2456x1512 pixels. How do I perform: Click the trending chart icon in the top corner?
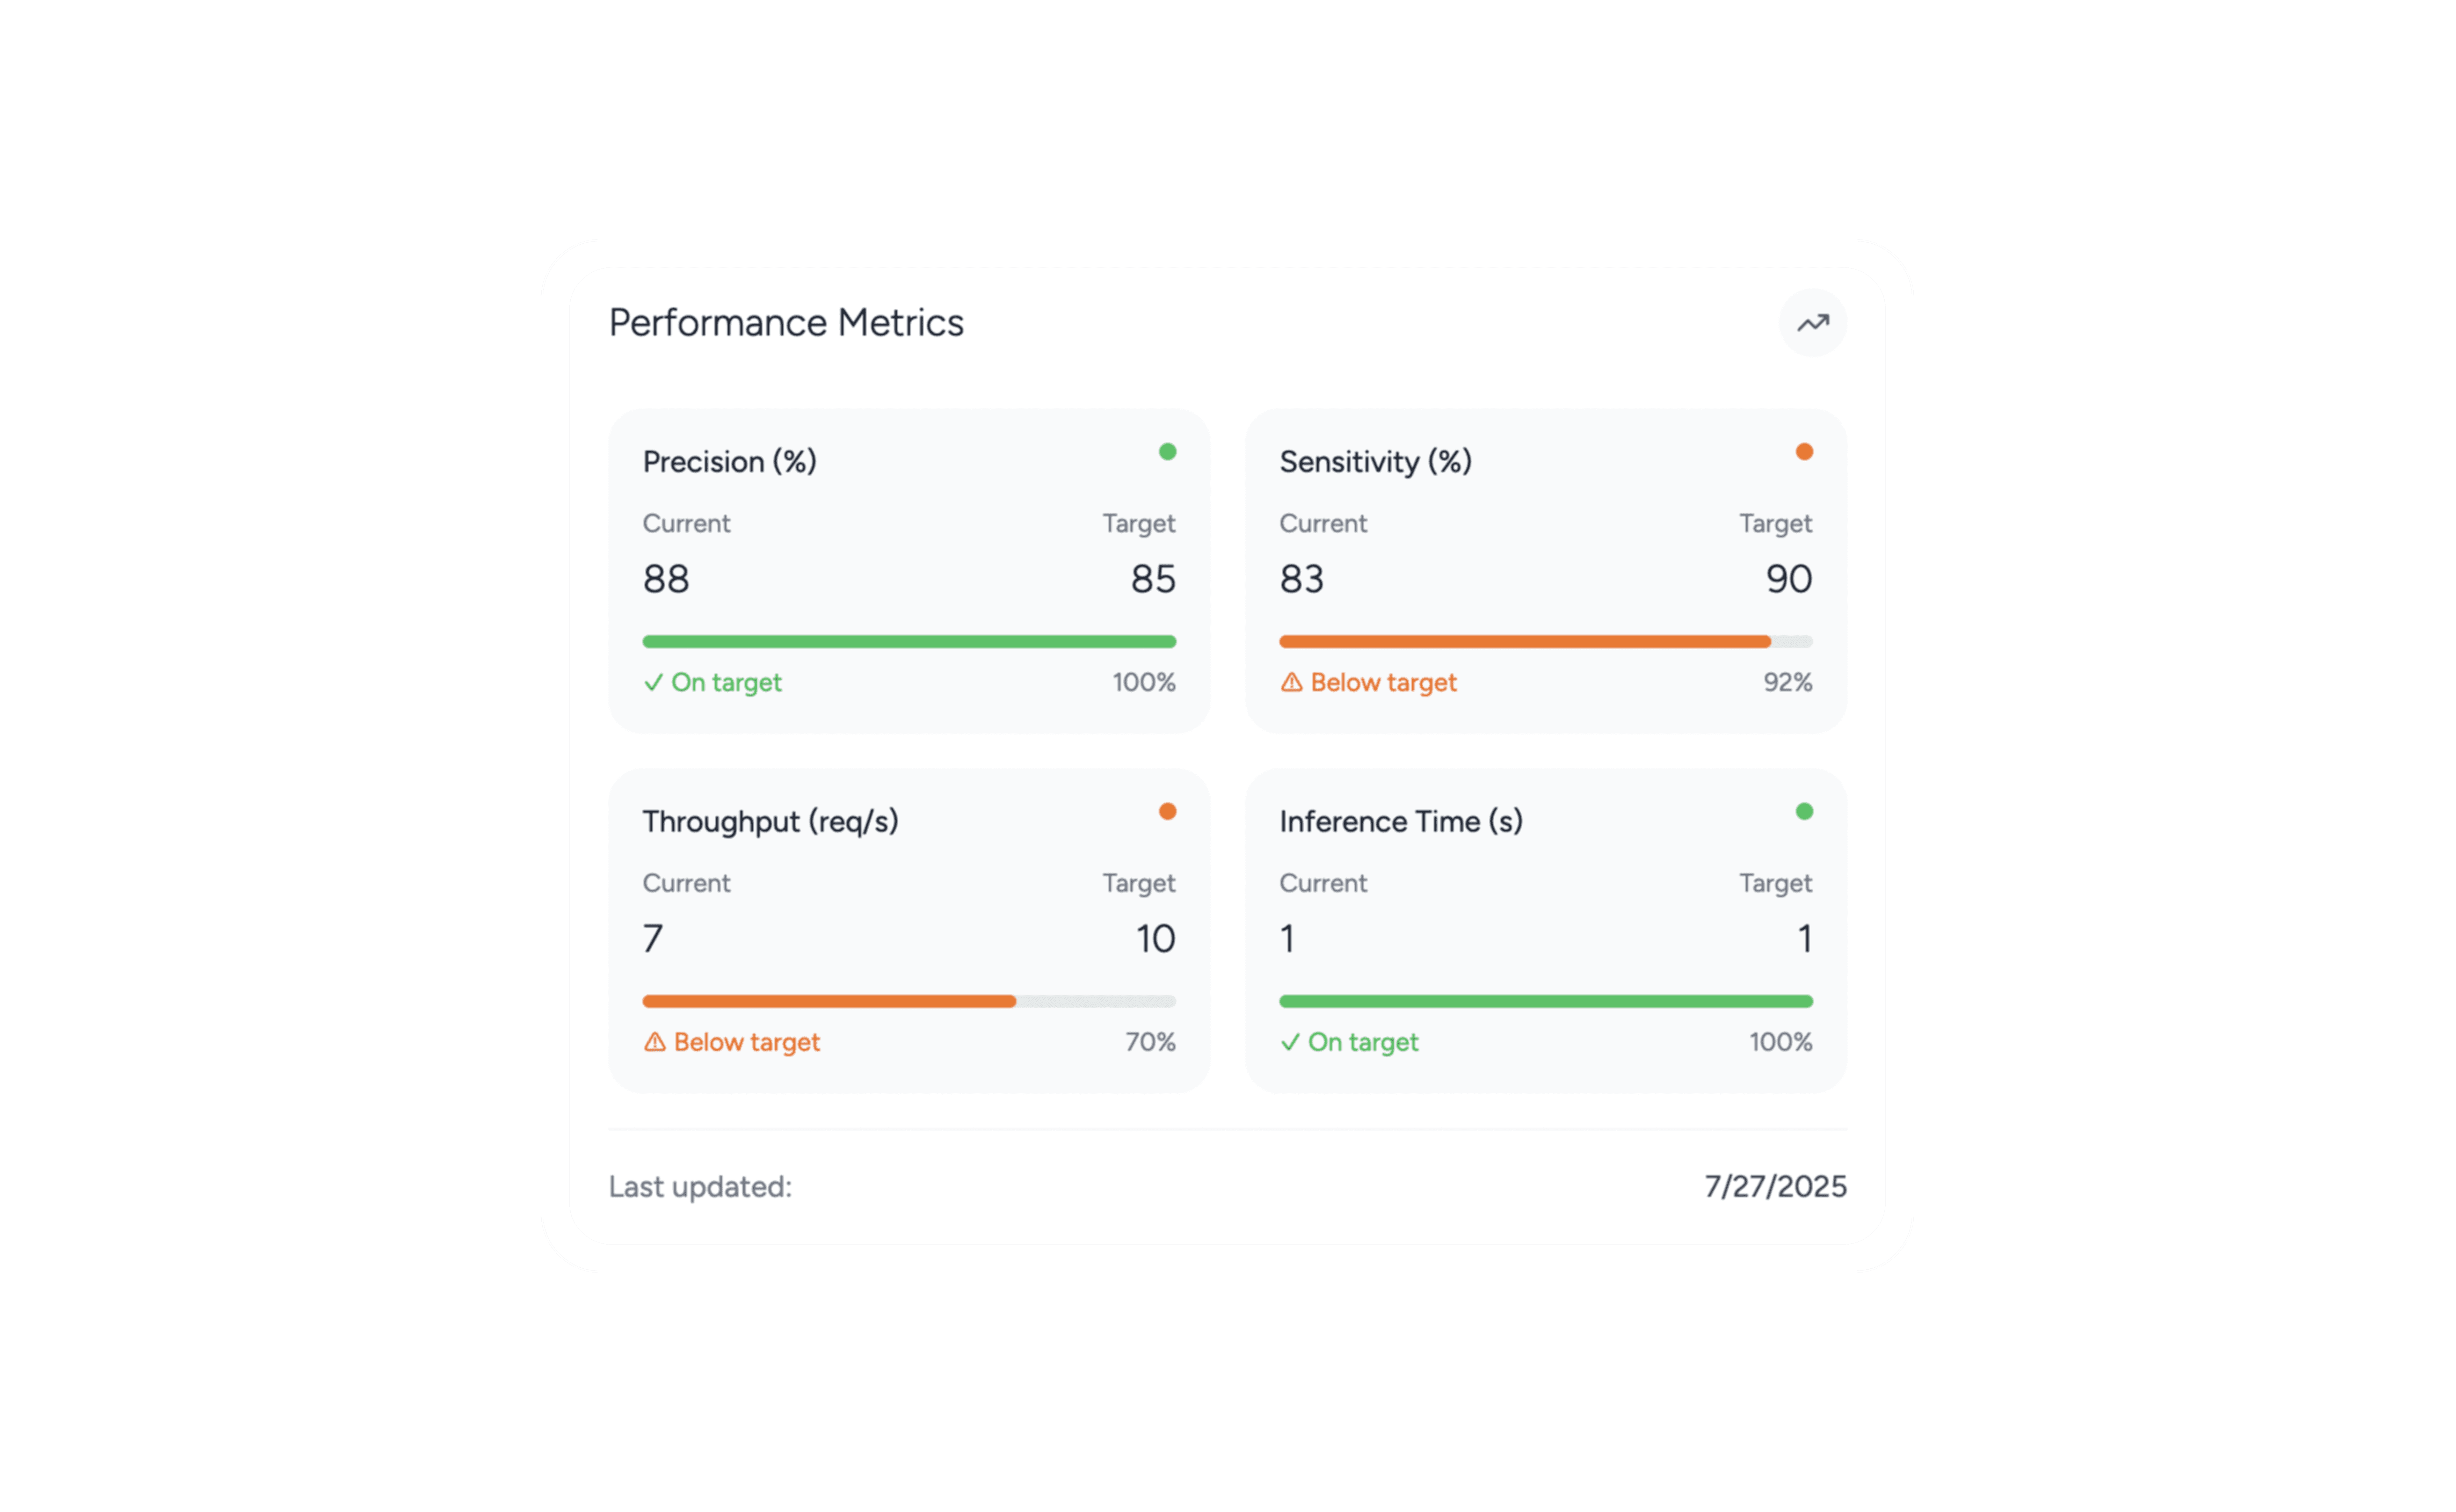1813,322
